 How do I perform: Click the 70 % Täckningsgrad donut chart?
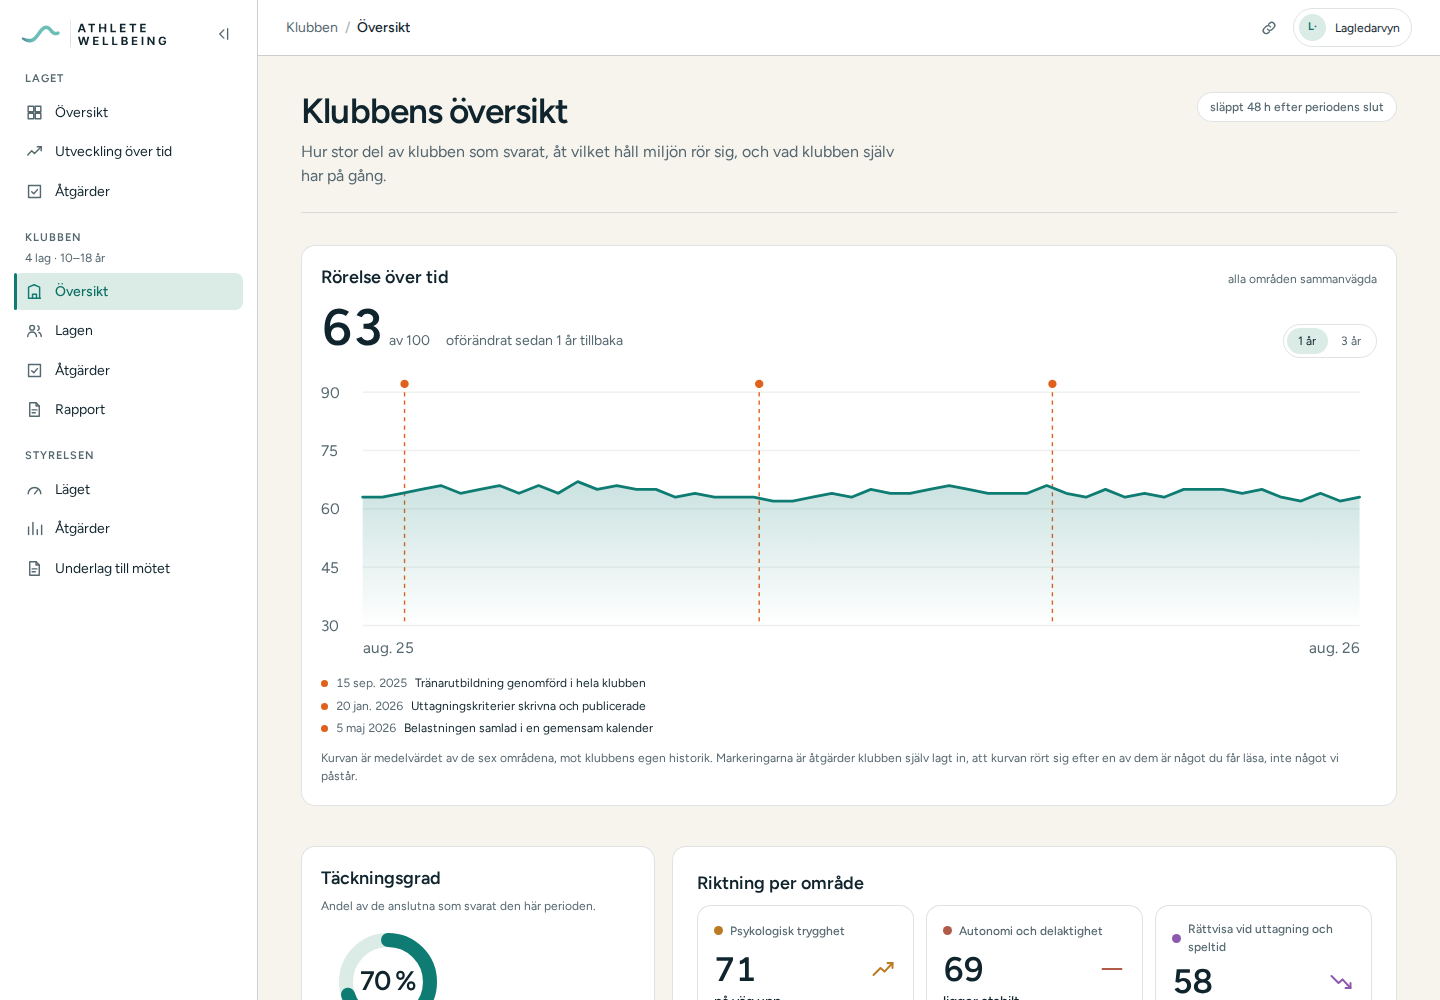pos(388,968)
